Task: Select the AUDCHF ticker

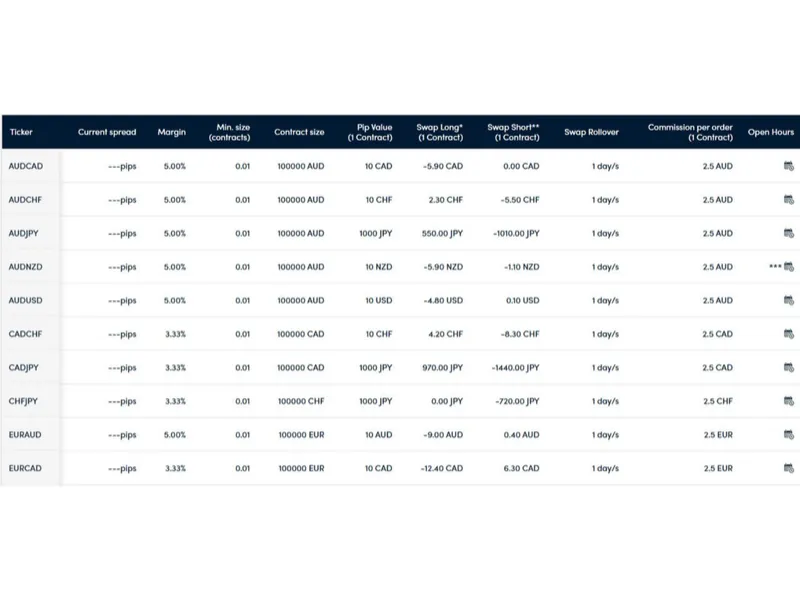Action: 25,200
